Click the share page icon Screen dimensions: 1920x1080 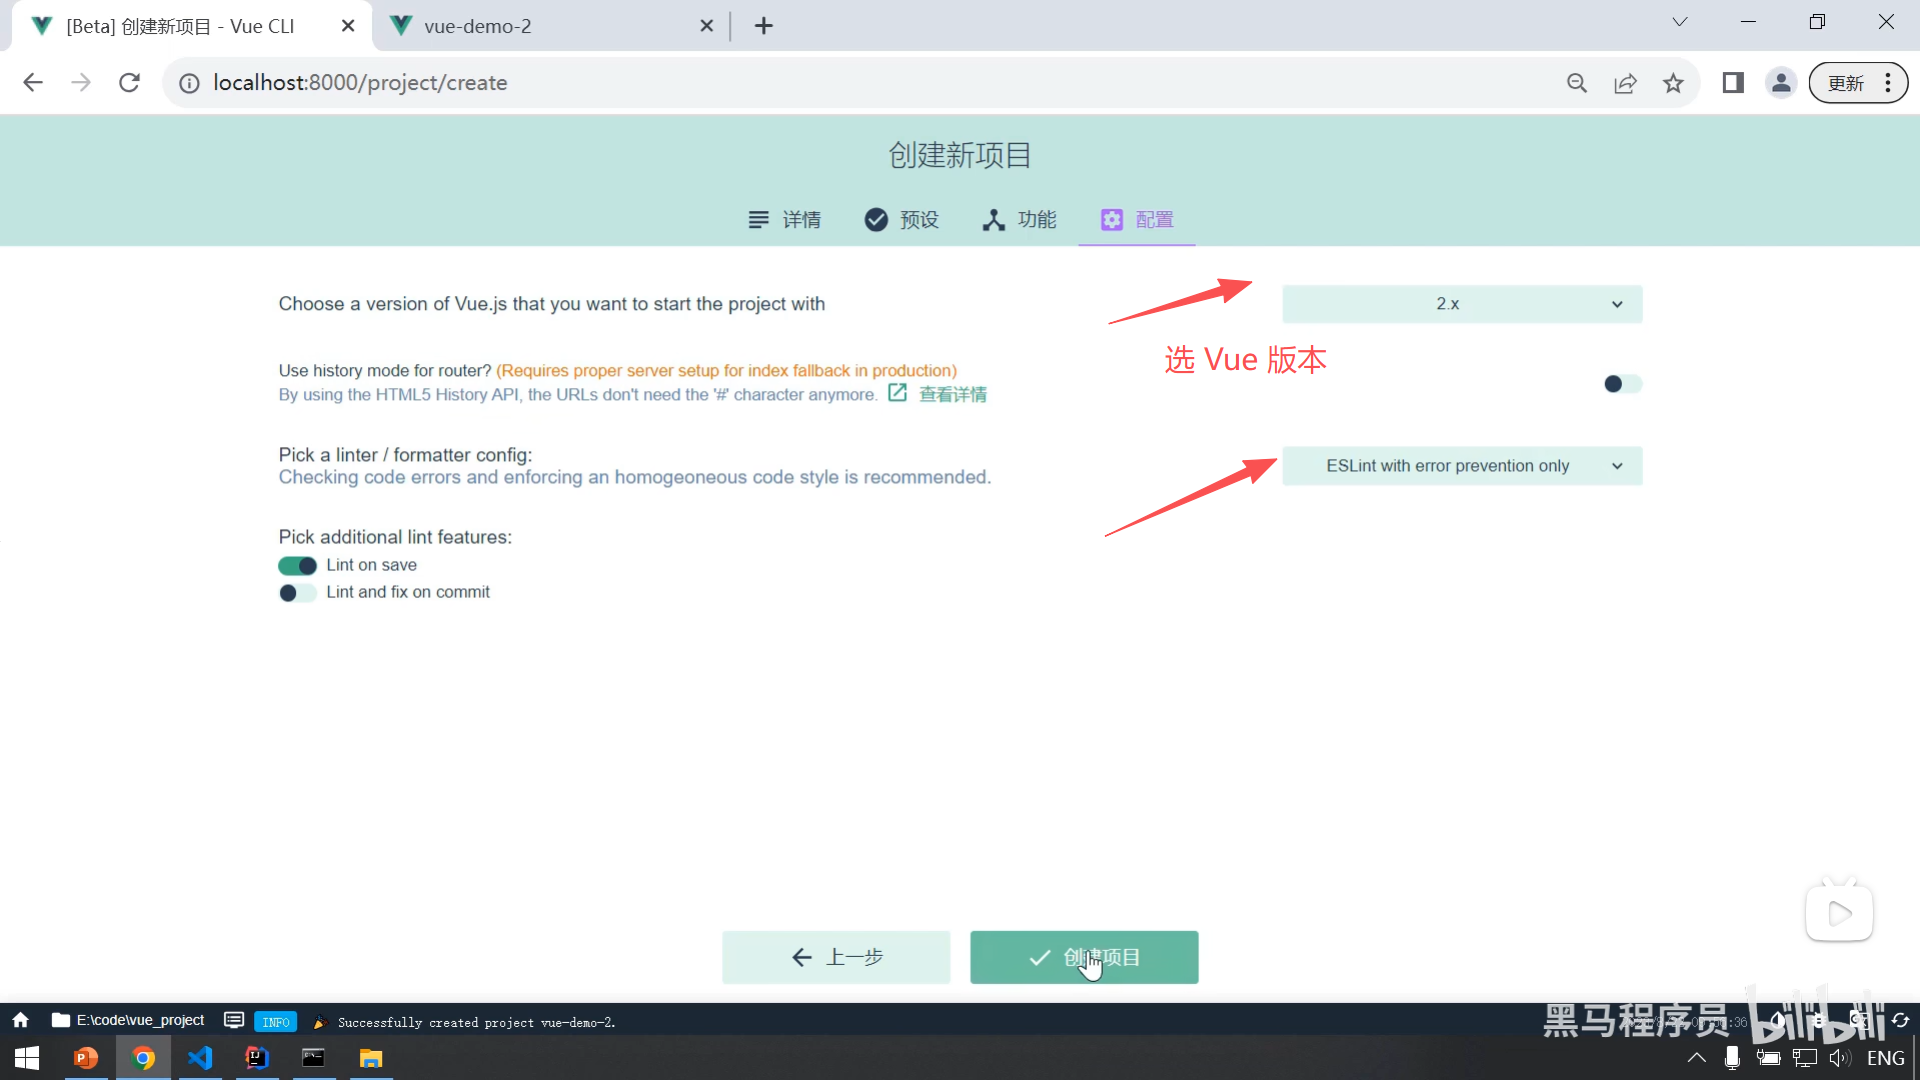tap(1625, 83)
